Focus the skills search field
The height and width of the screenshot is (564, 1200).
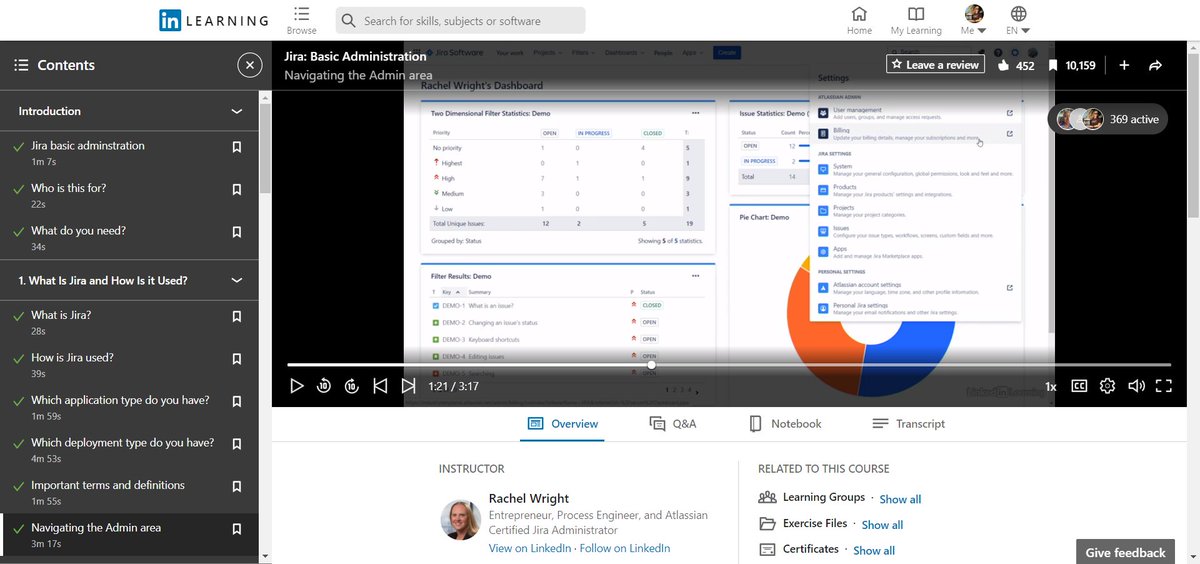[x=461, y=20]
